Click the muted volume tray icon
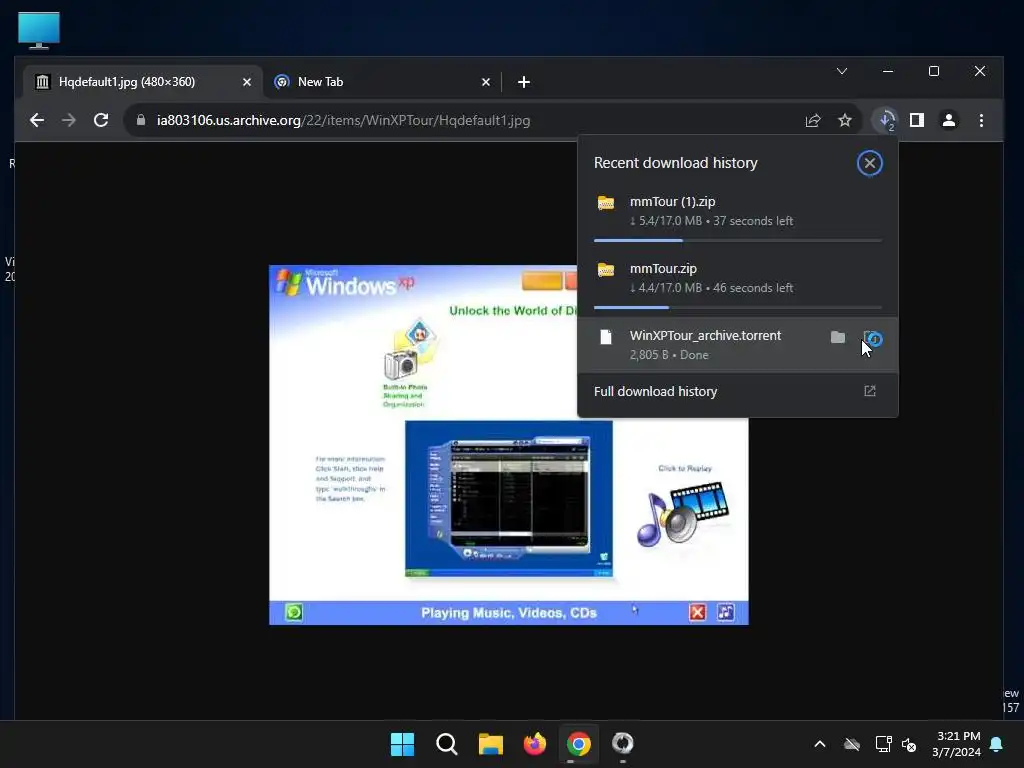The image size is (1024, 768). click(908, 744)
